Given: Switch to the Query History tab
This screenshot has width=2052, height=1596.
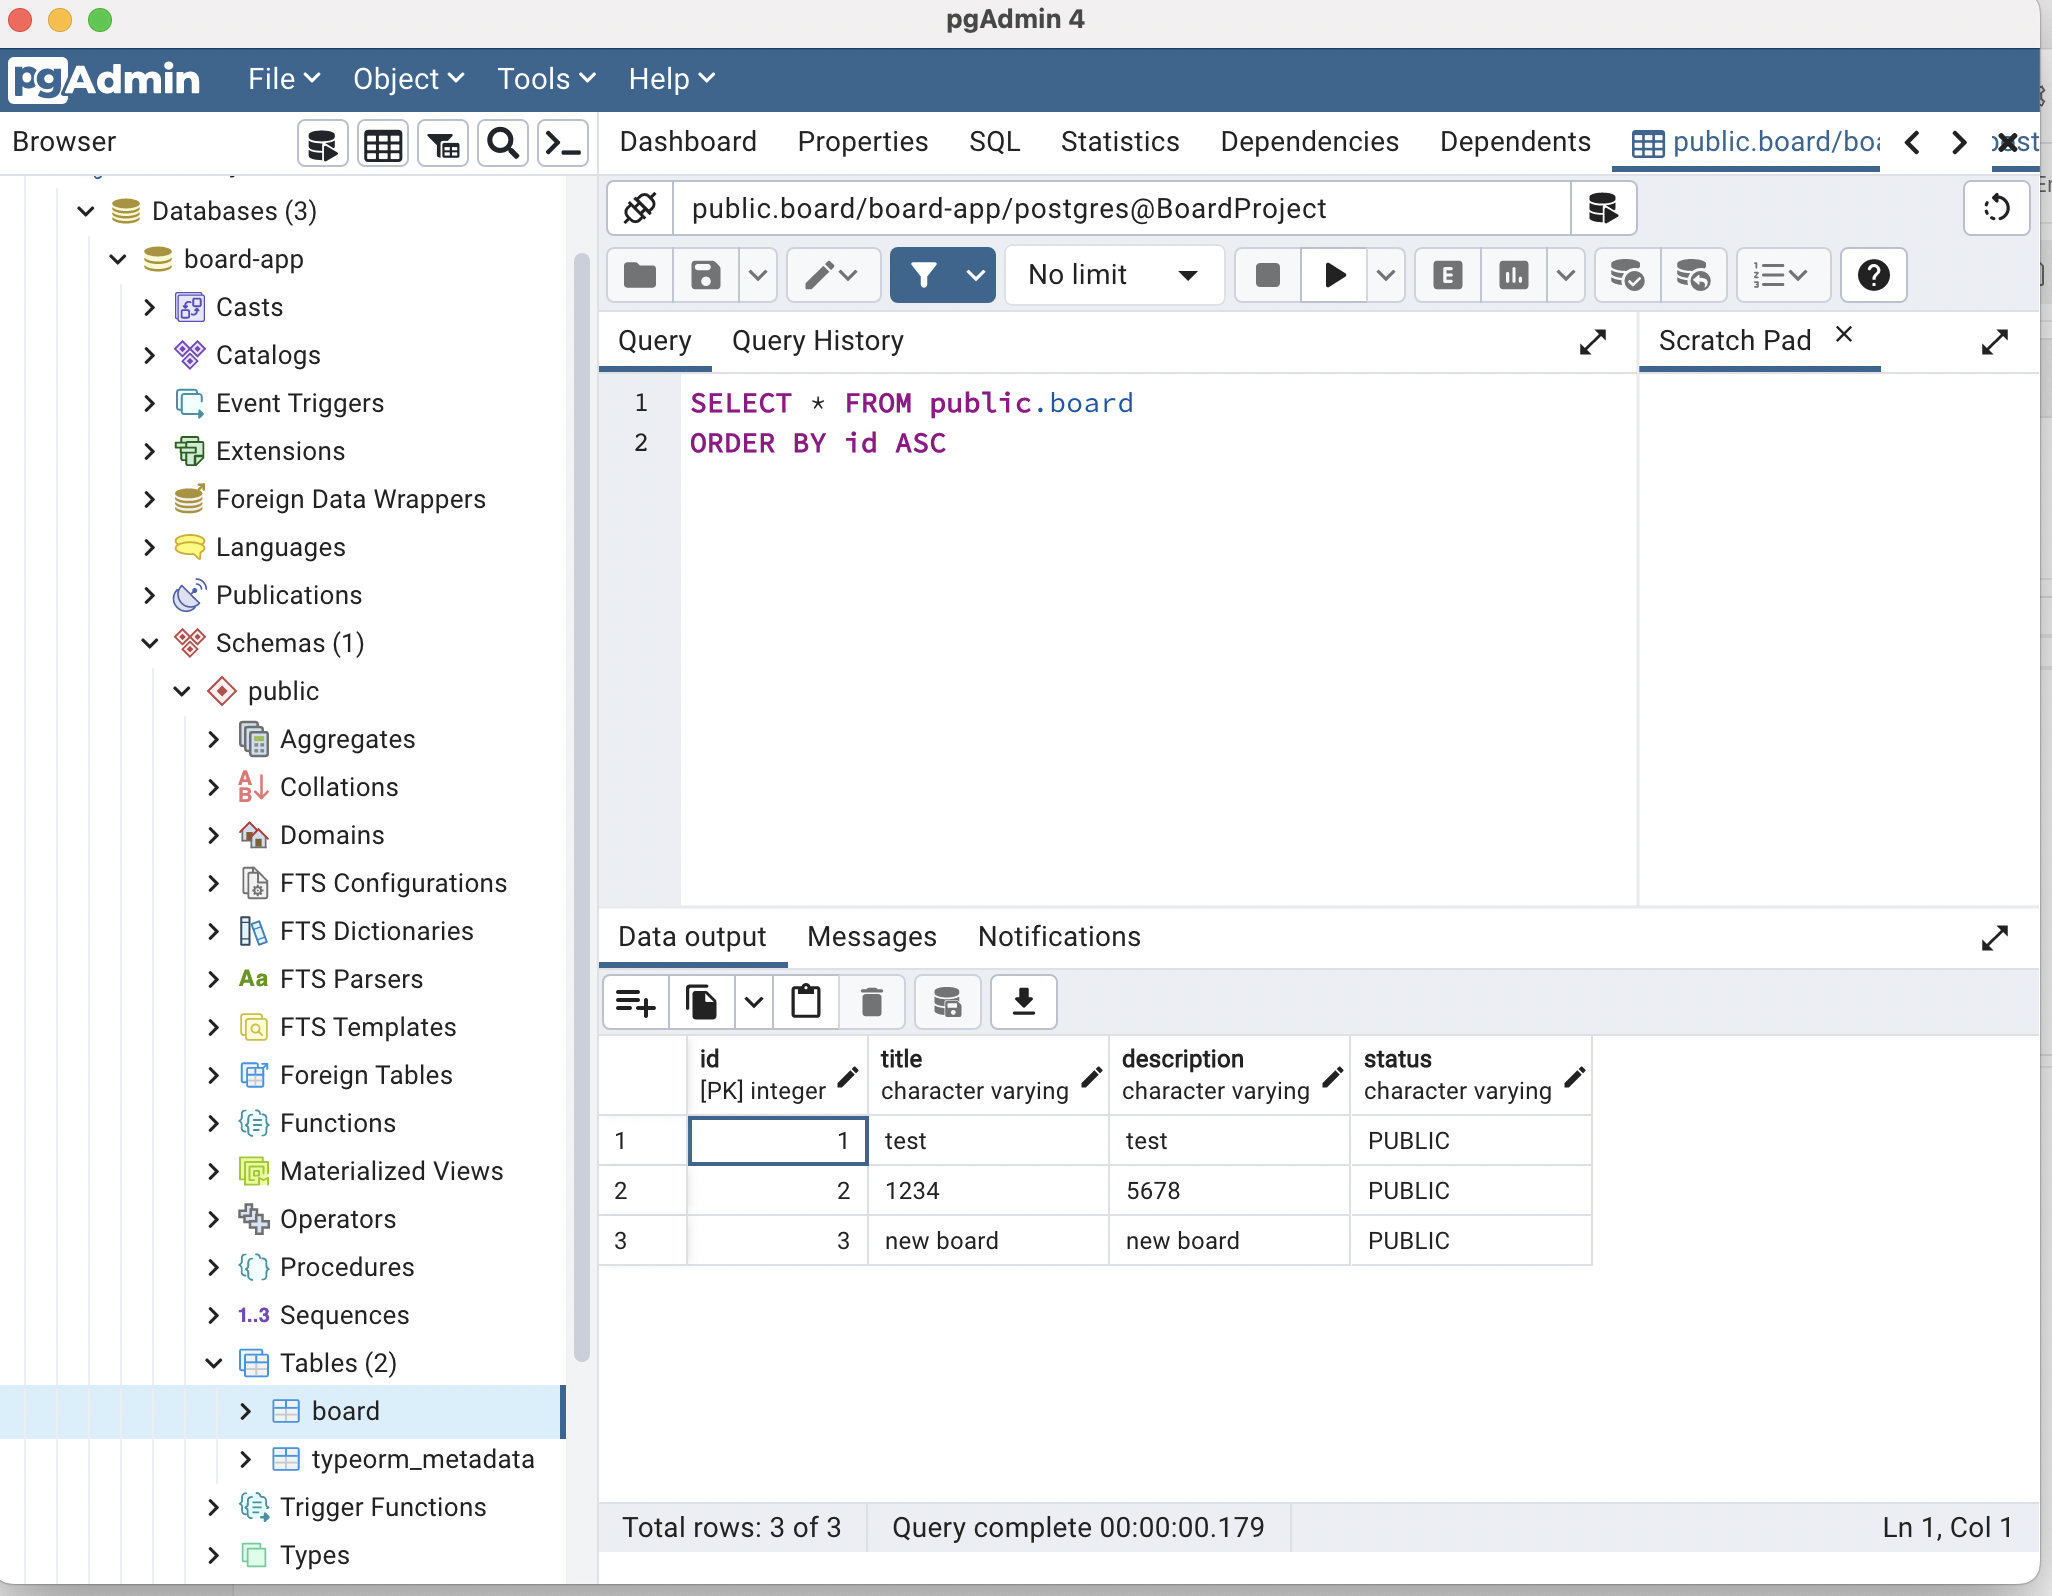Looking at the screenshot, I should 817,341.
